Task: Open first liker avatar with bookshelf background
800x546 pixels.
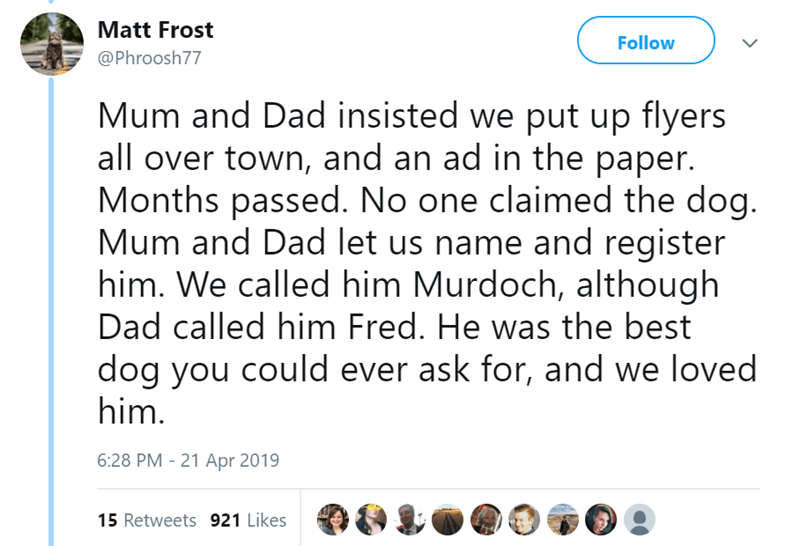Action: tap(334, 519)
